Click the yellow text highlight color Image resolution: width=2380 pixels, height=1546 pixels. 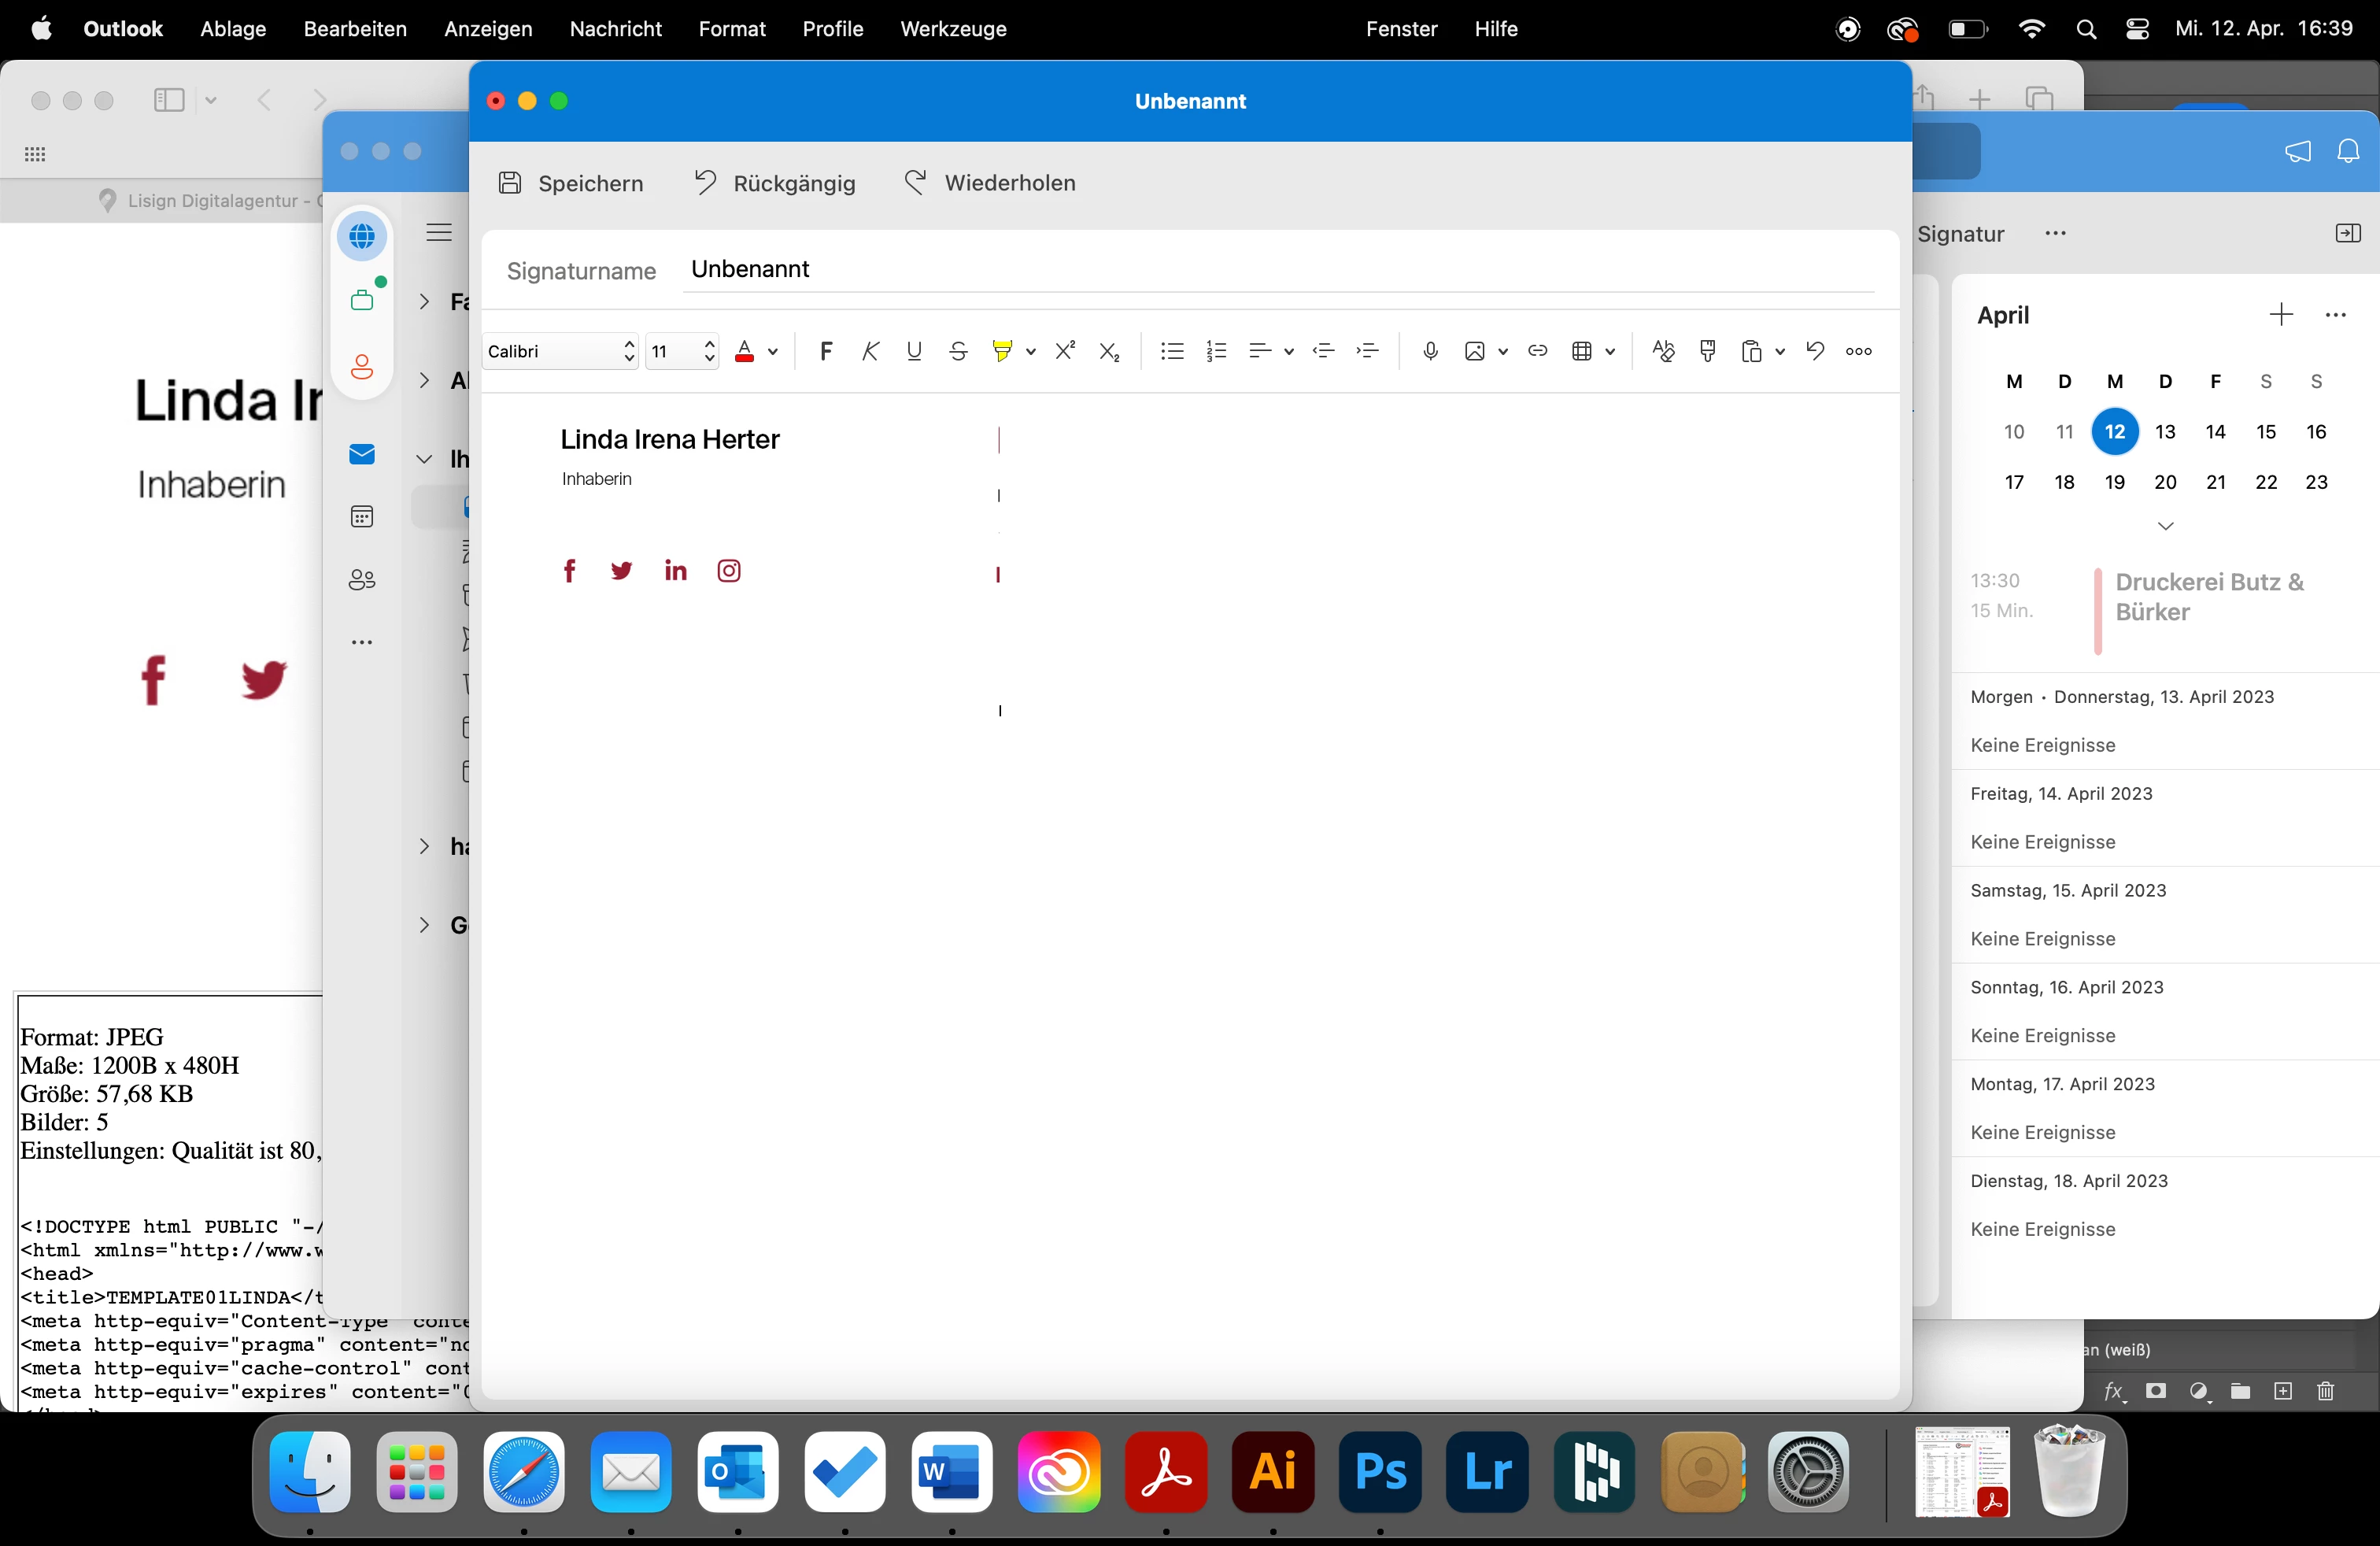click(x=1001, y=351)
